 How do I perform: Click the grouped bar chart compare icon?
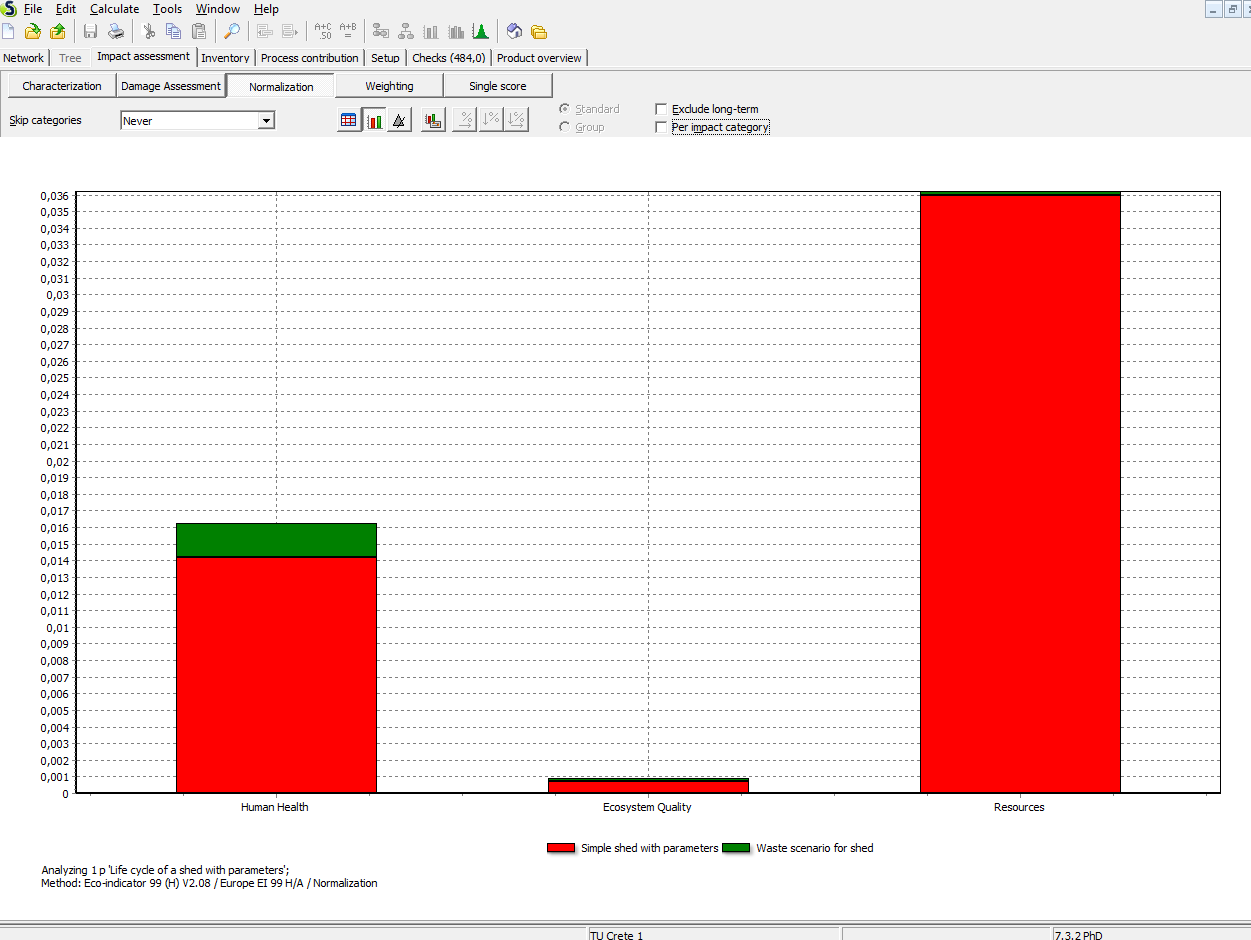tap(456, 31)
